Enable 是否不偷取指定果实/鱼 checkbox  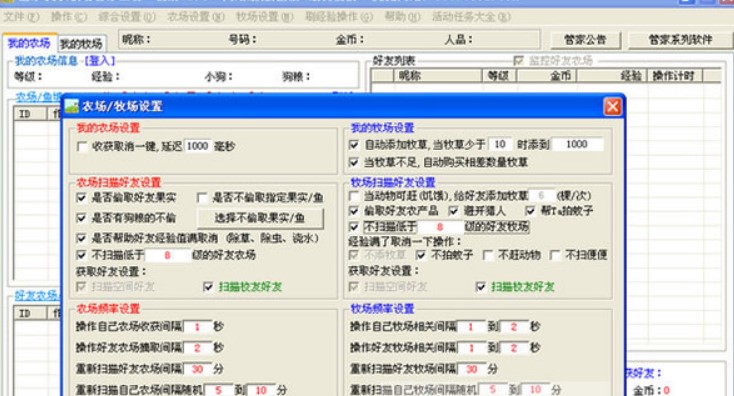point(202,198)
